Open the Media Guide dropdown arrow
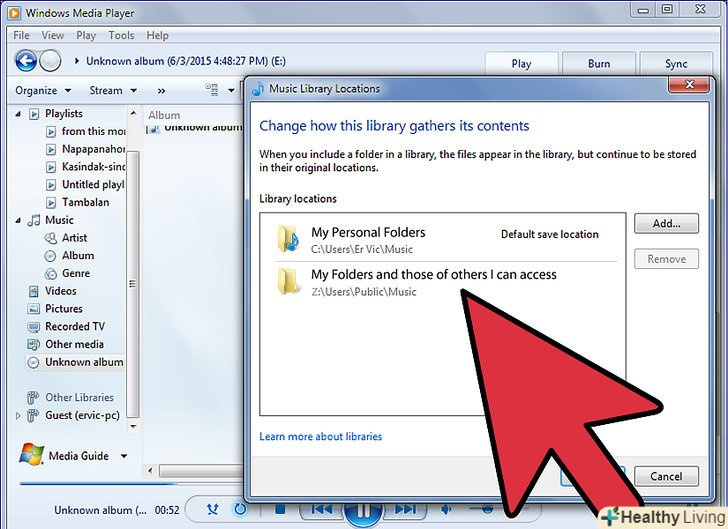Screen dimensions: 728x529 pos(124,456)
